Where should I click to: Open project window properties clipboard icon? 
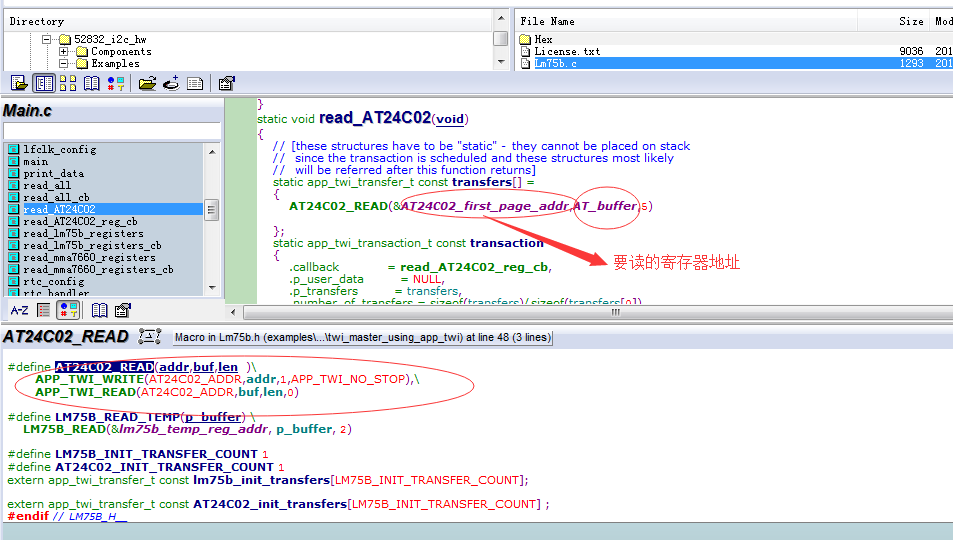(226, 83)
